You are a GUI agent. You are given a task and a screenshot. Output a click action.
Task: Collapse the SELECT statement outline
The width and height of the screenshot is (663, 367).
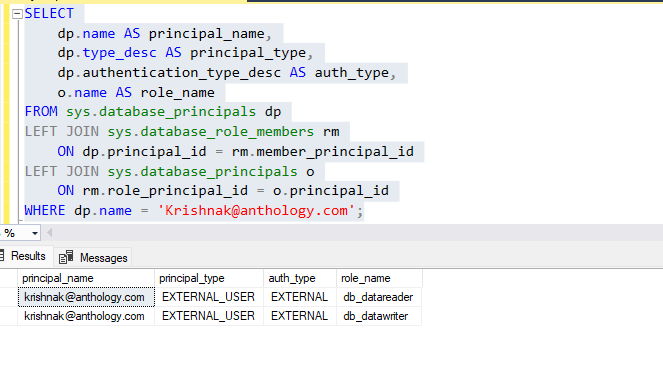(17, 14)
